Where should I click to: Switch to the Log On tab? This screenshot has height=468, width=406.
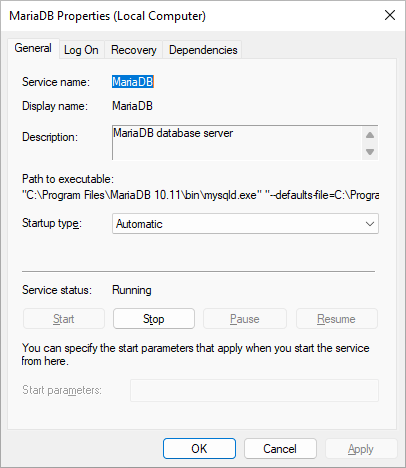81,50
